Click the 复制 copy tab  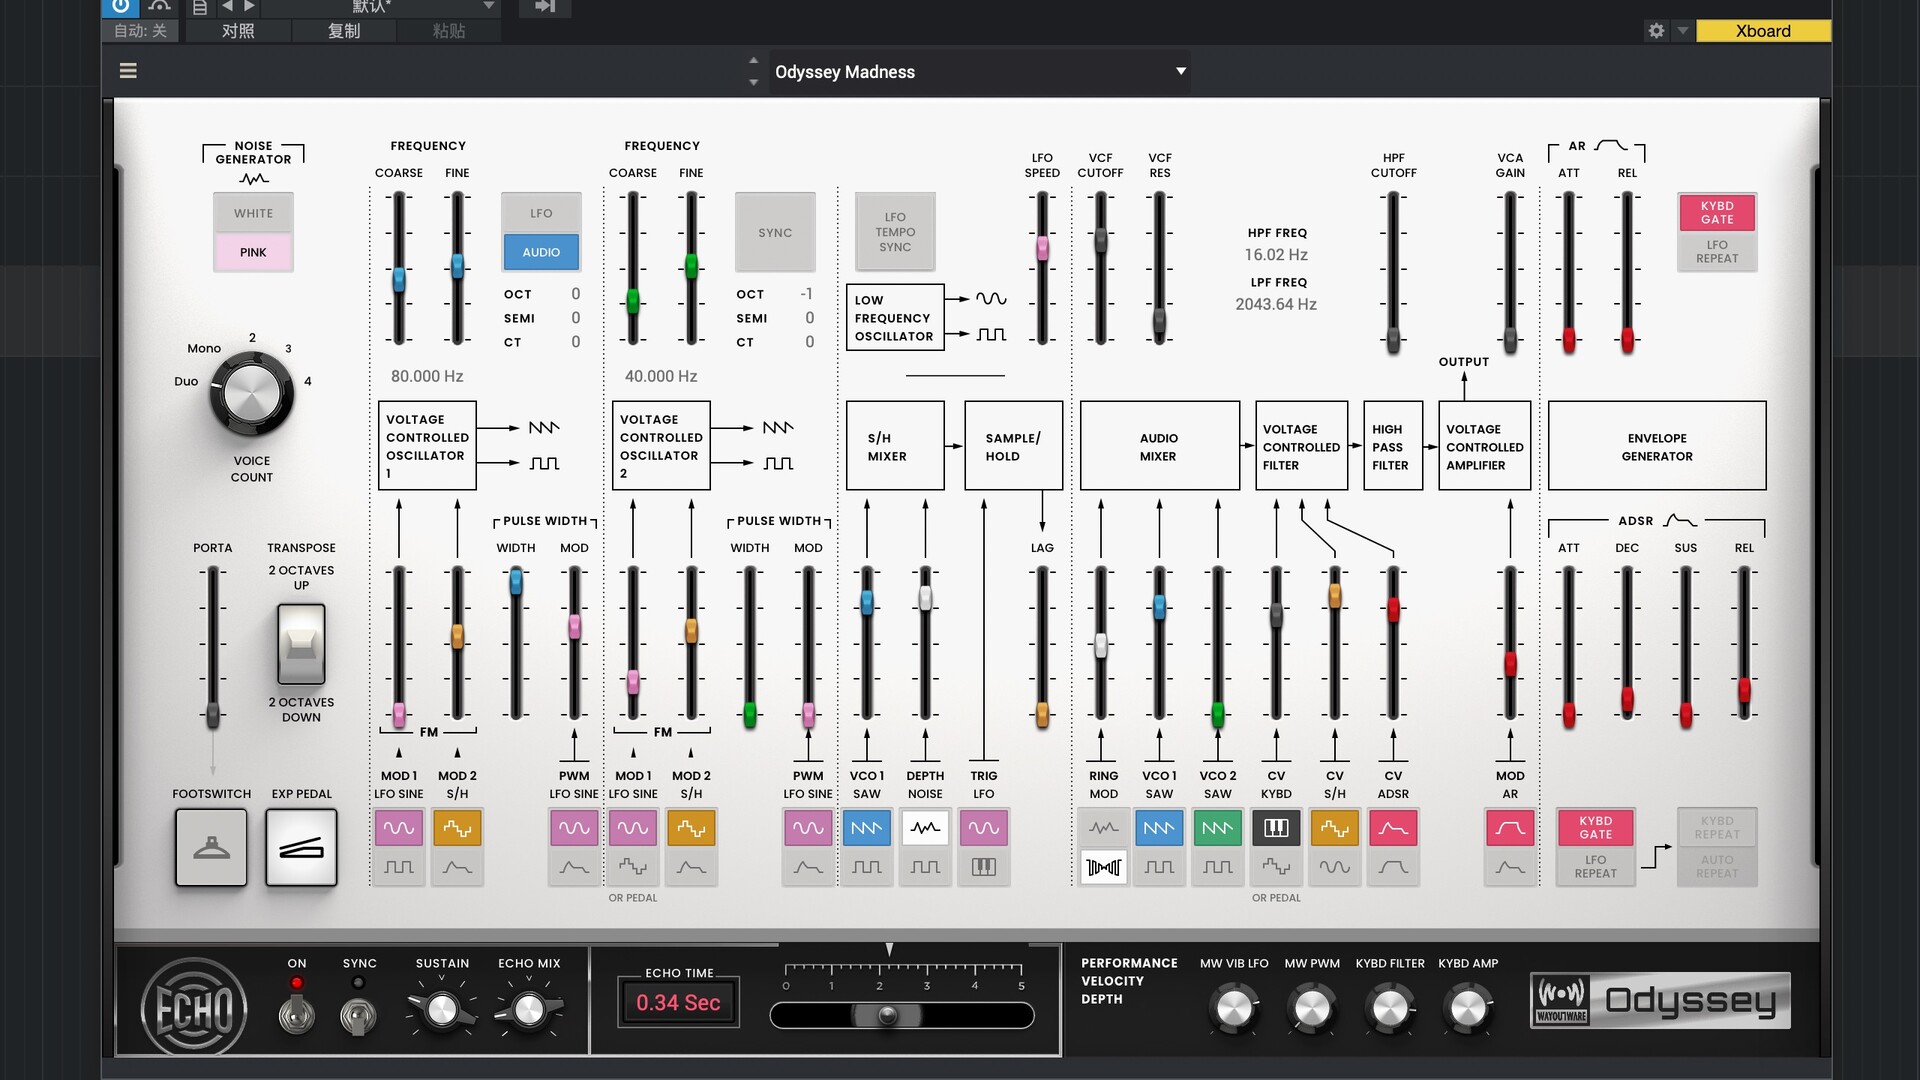344,31
